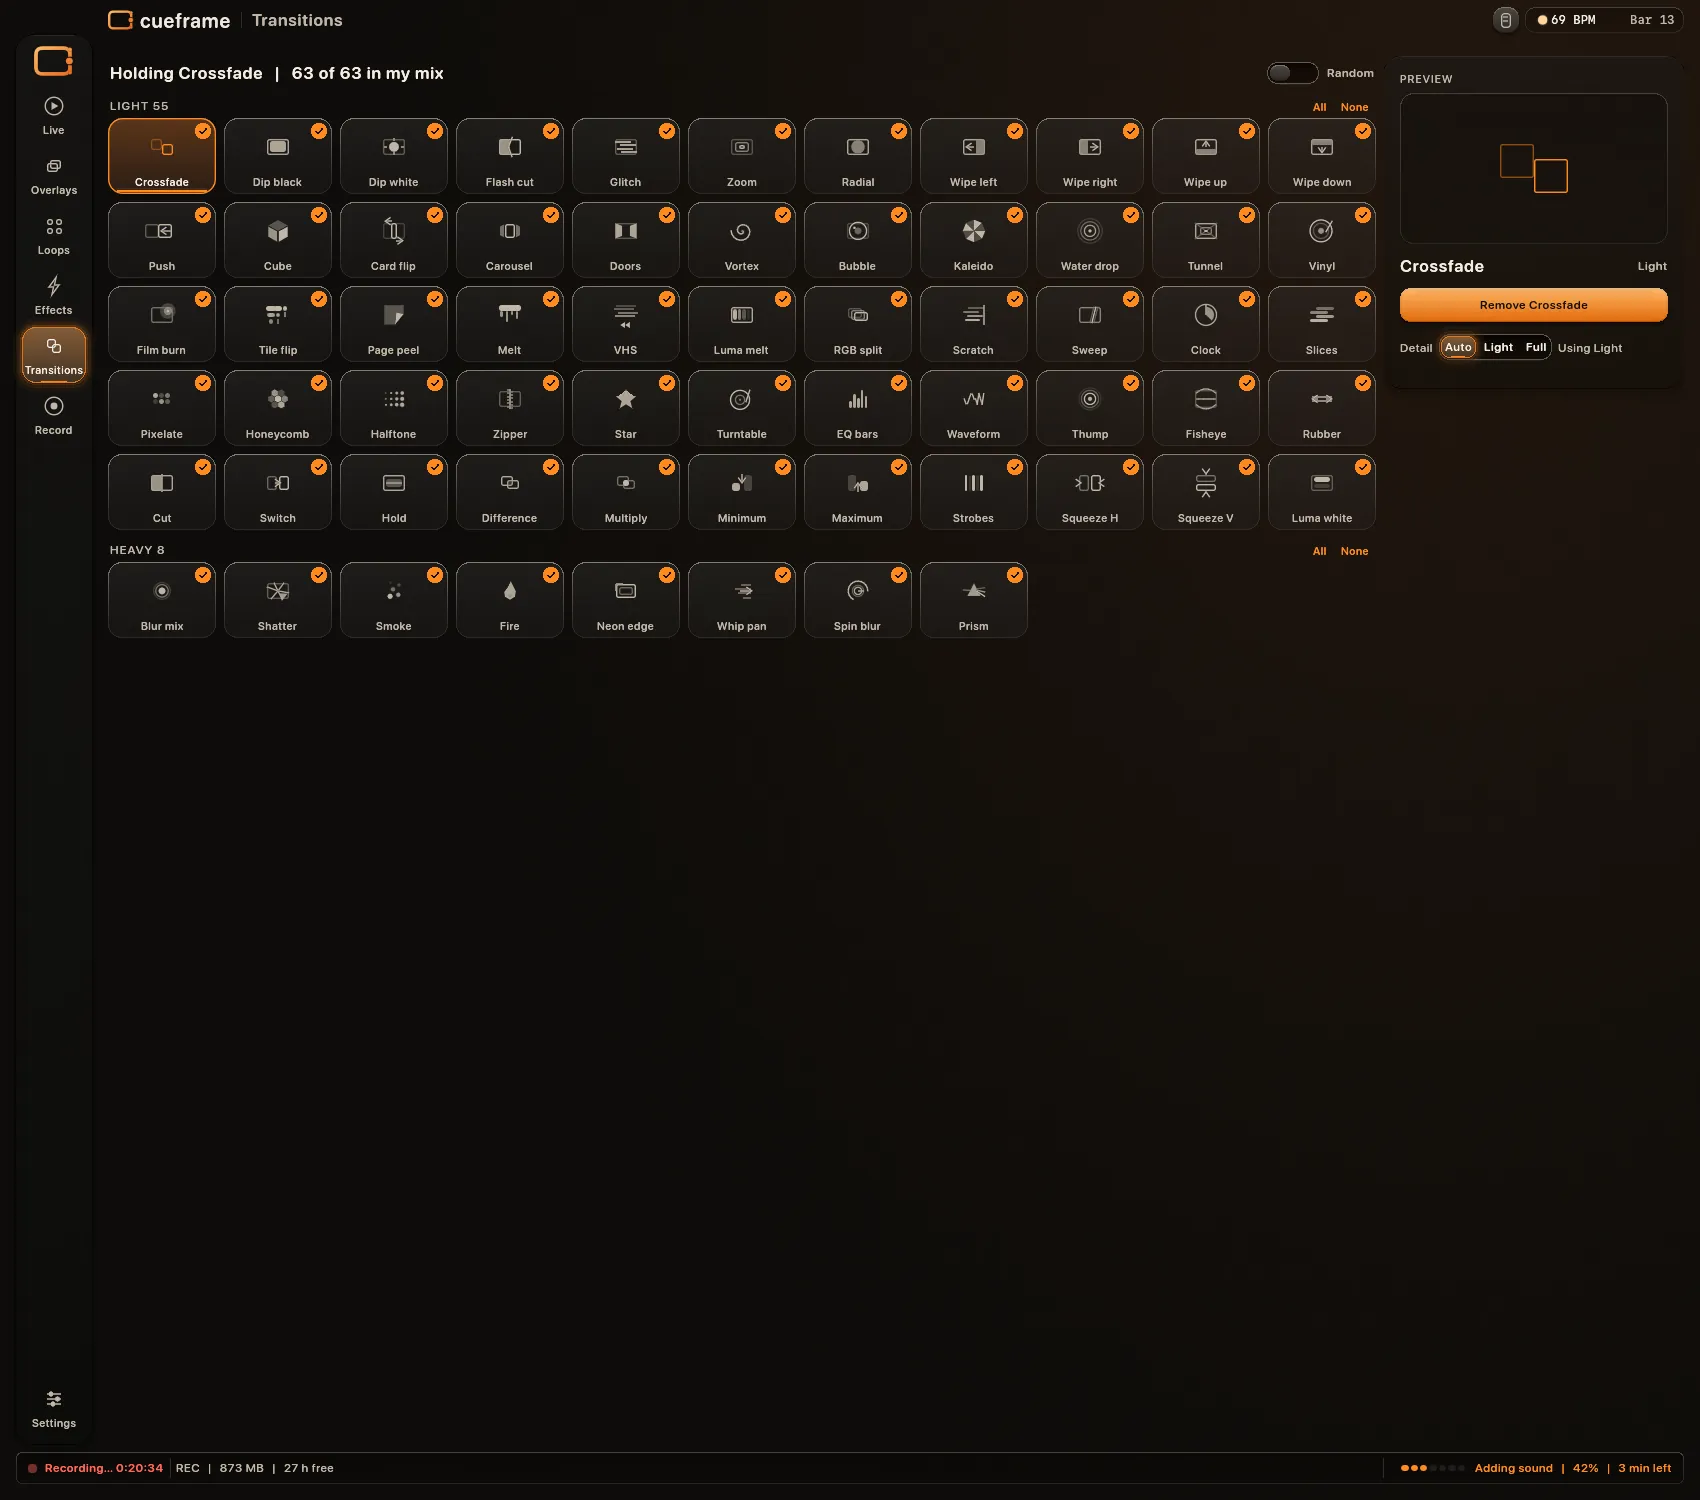Pick the Vortex spiral transition icon

741,231
